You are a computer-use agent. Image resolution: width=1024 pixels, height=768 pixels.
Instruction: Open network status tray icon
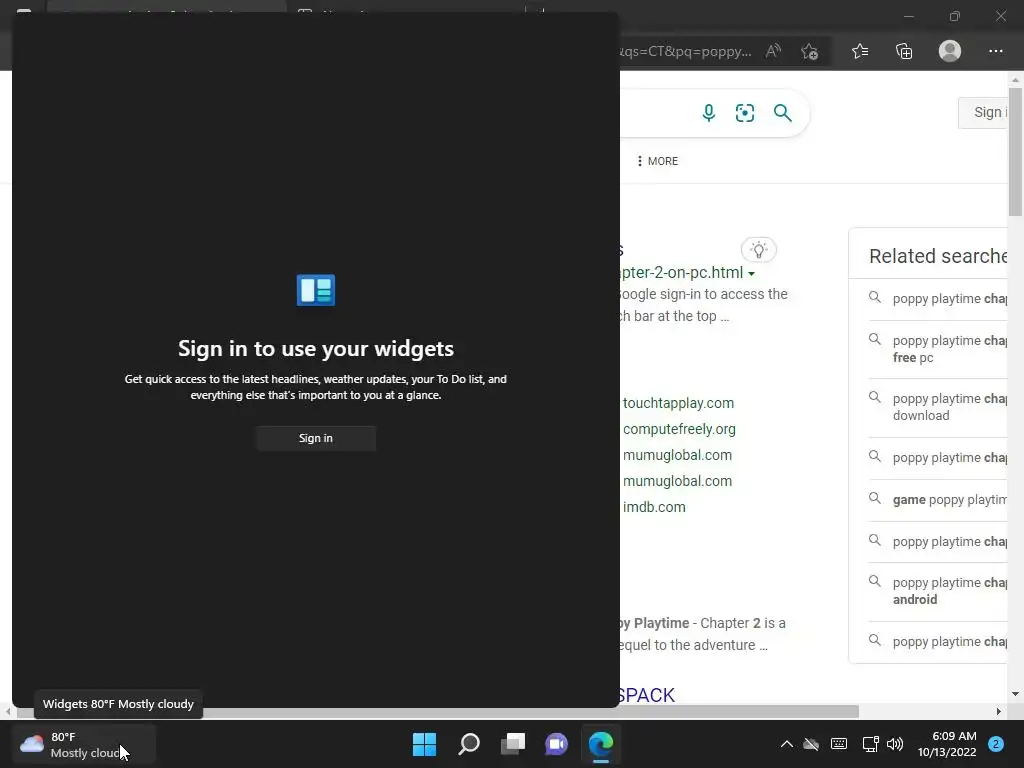[x=870, y=744]
